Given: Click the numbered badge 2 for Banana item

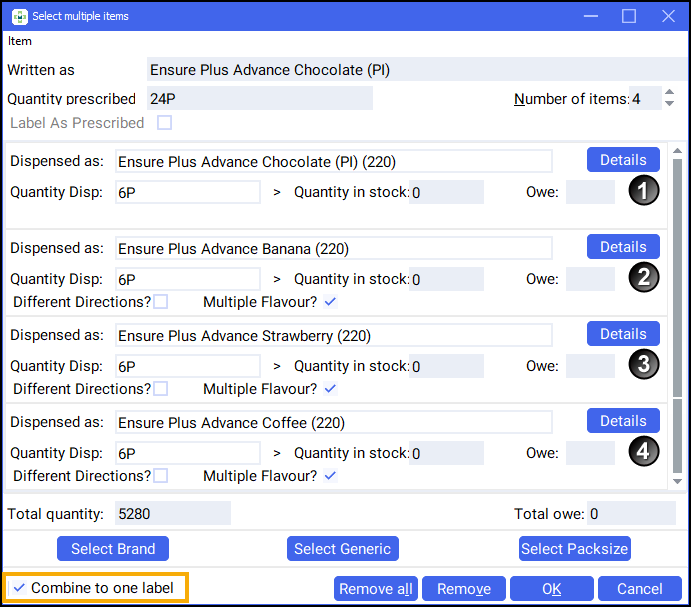Looking at the screenshot, I should click(x=644, y=278).
